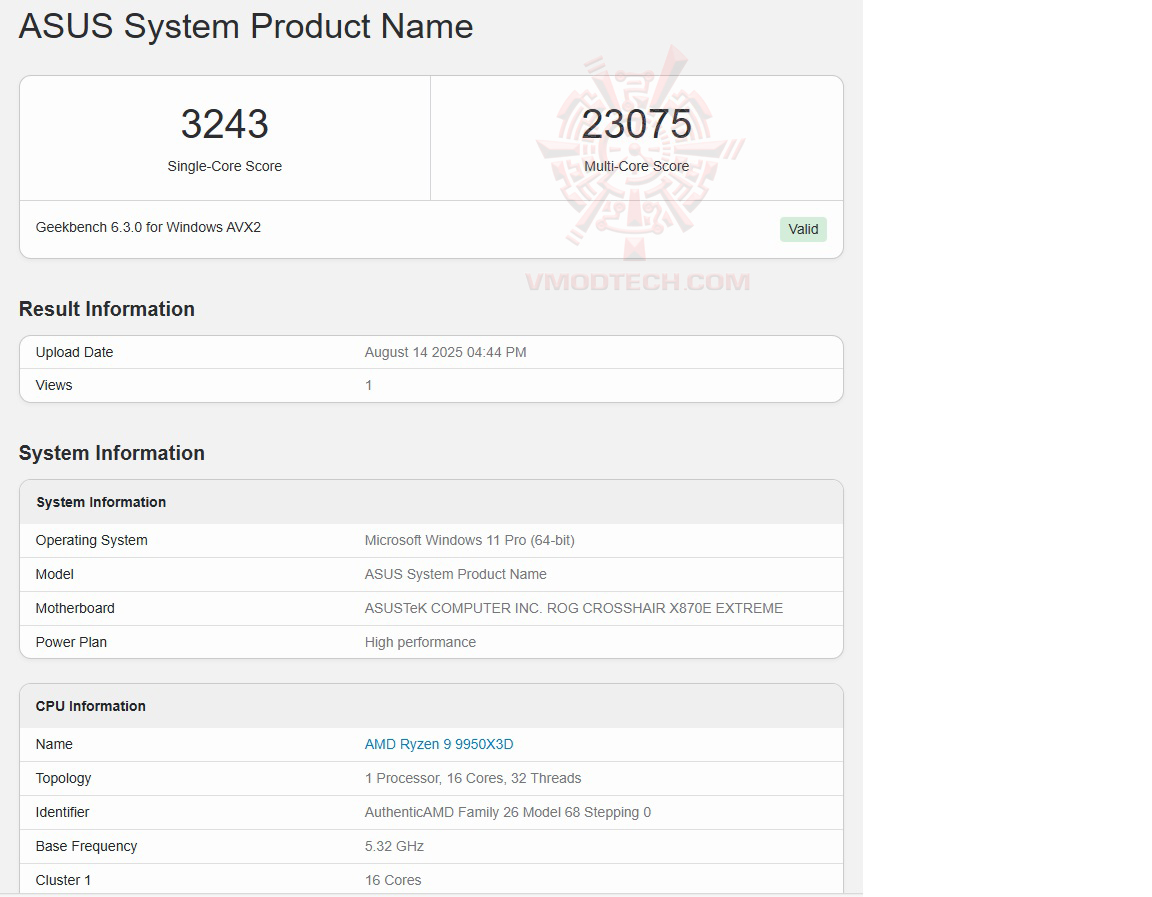
Task: Open the AMD Ryzen 9 9950X3D processor link
Action: click(438, 744)
